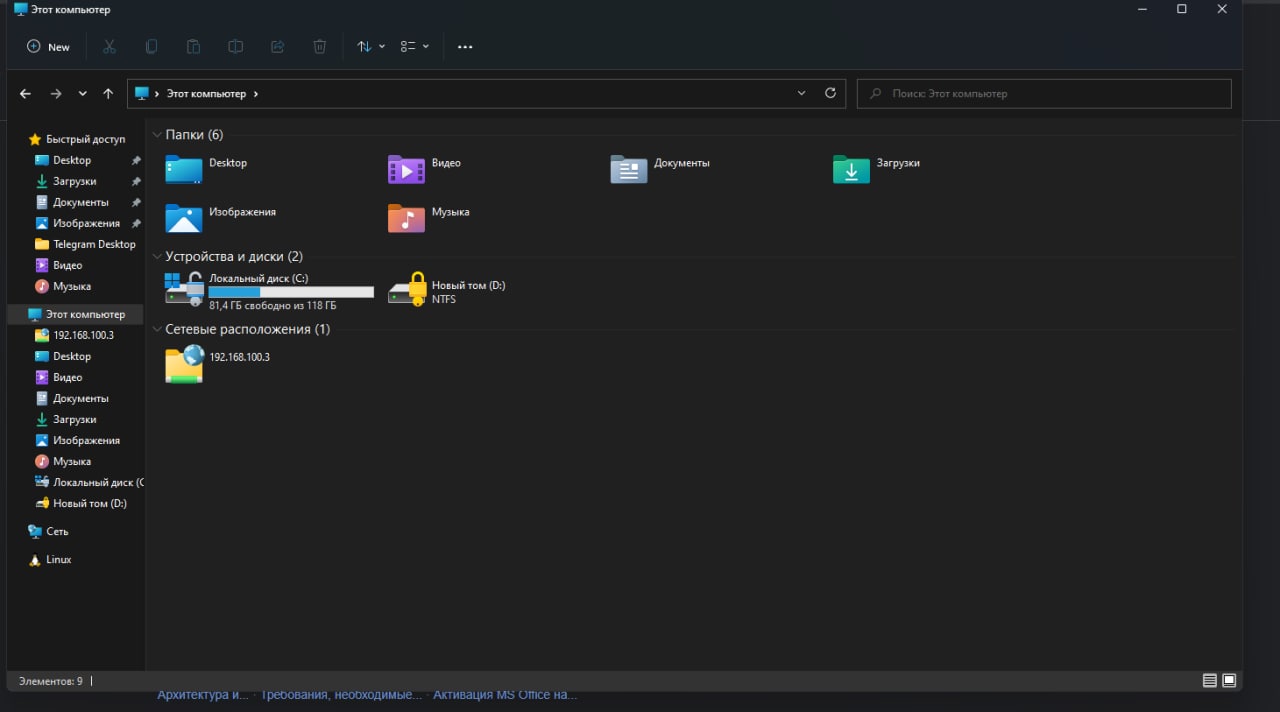The width and height of the screenshot is (1280, 712).
Task: Click the Delete trash icon
Action: [x=320, y=47]
